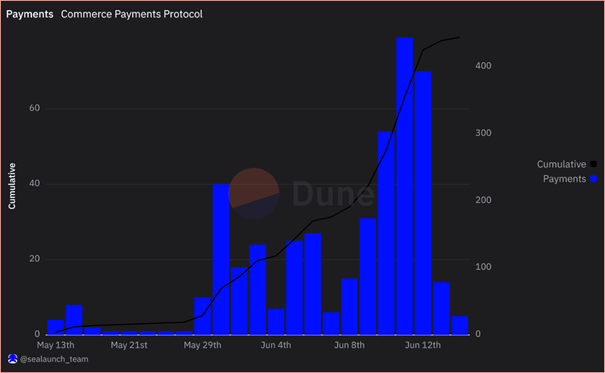Click the black Cumulative color swatch

click(593, 164)
